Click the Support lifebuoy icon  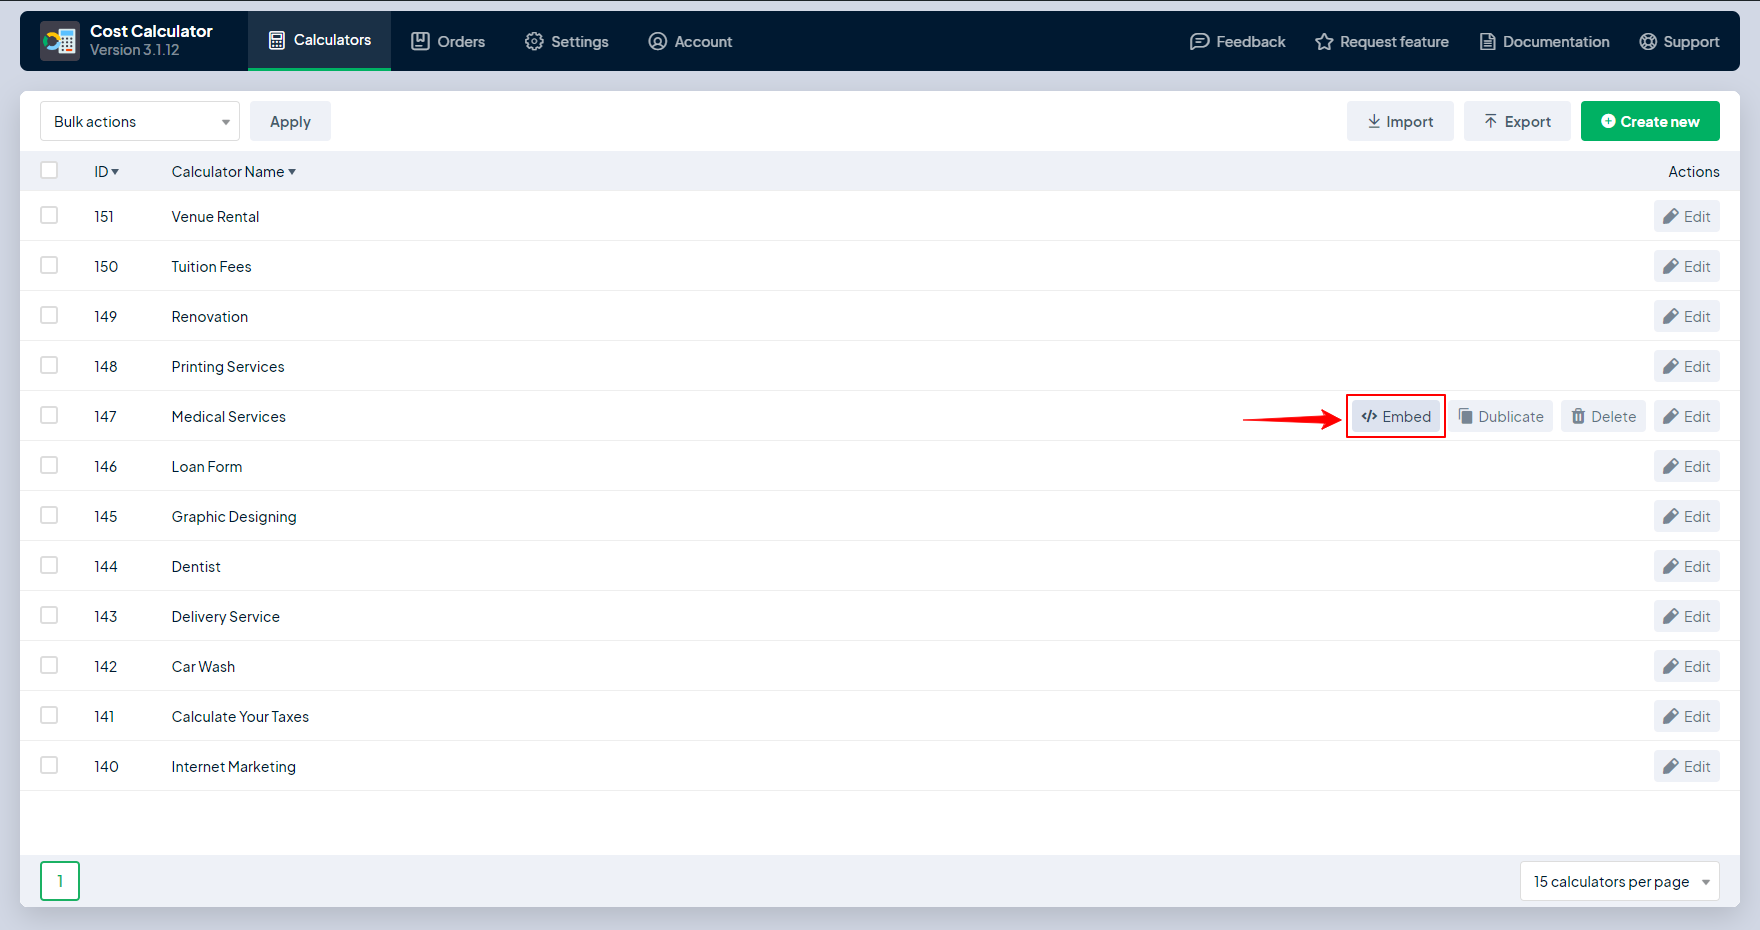point(1648,41)
